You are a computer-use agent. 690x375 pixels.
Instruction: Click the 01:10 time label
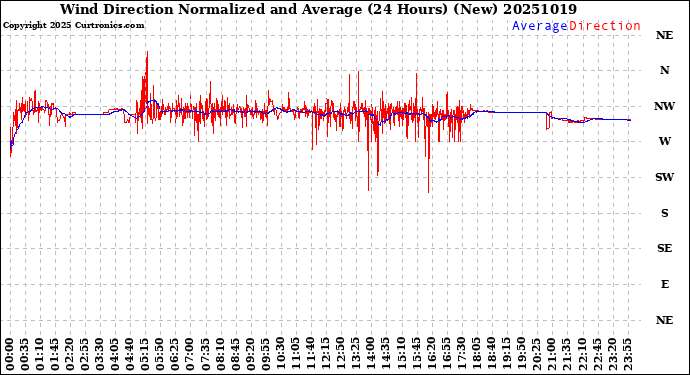(x=40, y=355)
